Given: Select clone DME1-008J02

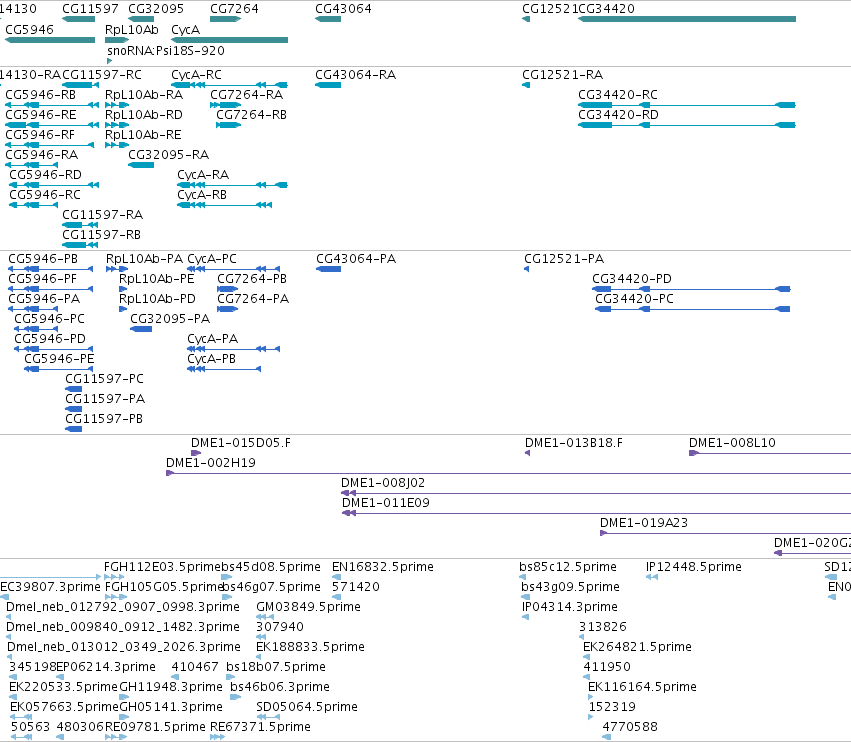Looking at the screenshot, I should tap(383, 483).
